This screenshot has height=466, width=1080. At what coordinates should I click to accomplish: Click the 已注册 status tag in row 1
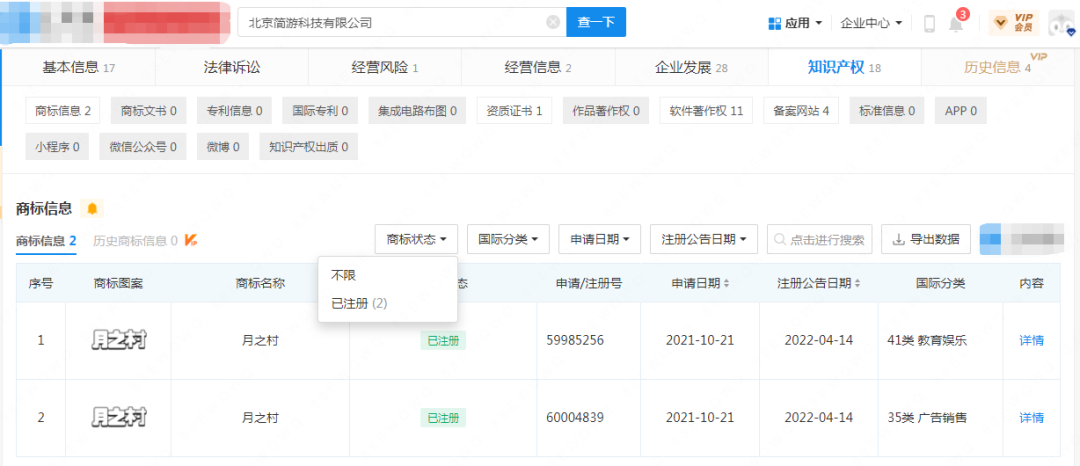point(443,340)
